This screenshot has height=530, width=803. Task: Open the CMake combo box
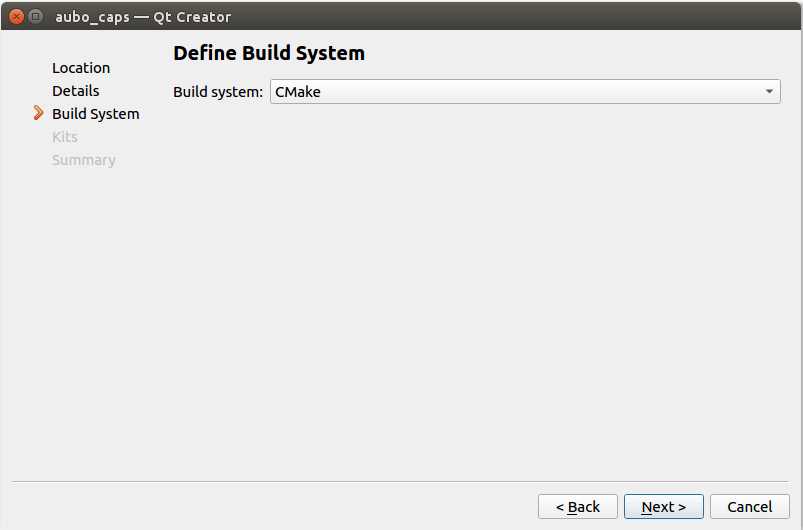[x=525, y=92]
